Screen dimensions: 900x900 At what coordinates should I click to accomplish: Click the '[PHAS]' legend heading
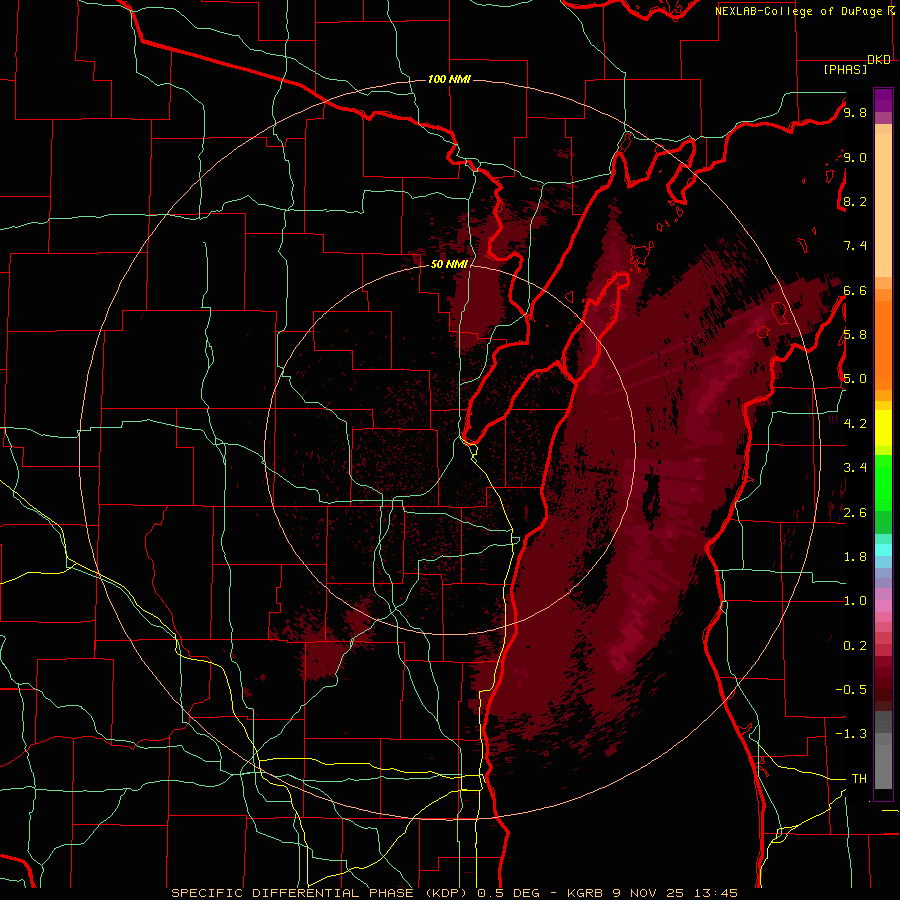click(x=845, y=69)
